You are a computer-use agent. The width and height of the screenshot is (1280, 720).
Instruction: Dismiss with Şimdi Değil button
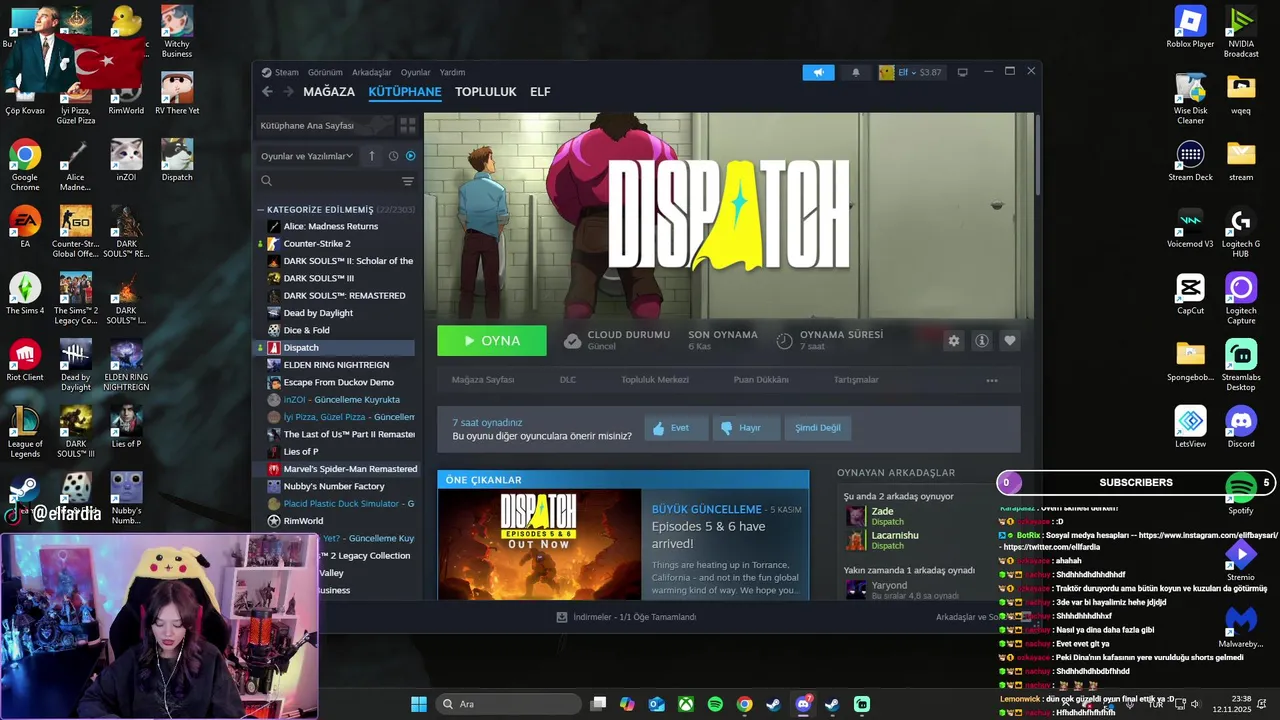[817, 428]
